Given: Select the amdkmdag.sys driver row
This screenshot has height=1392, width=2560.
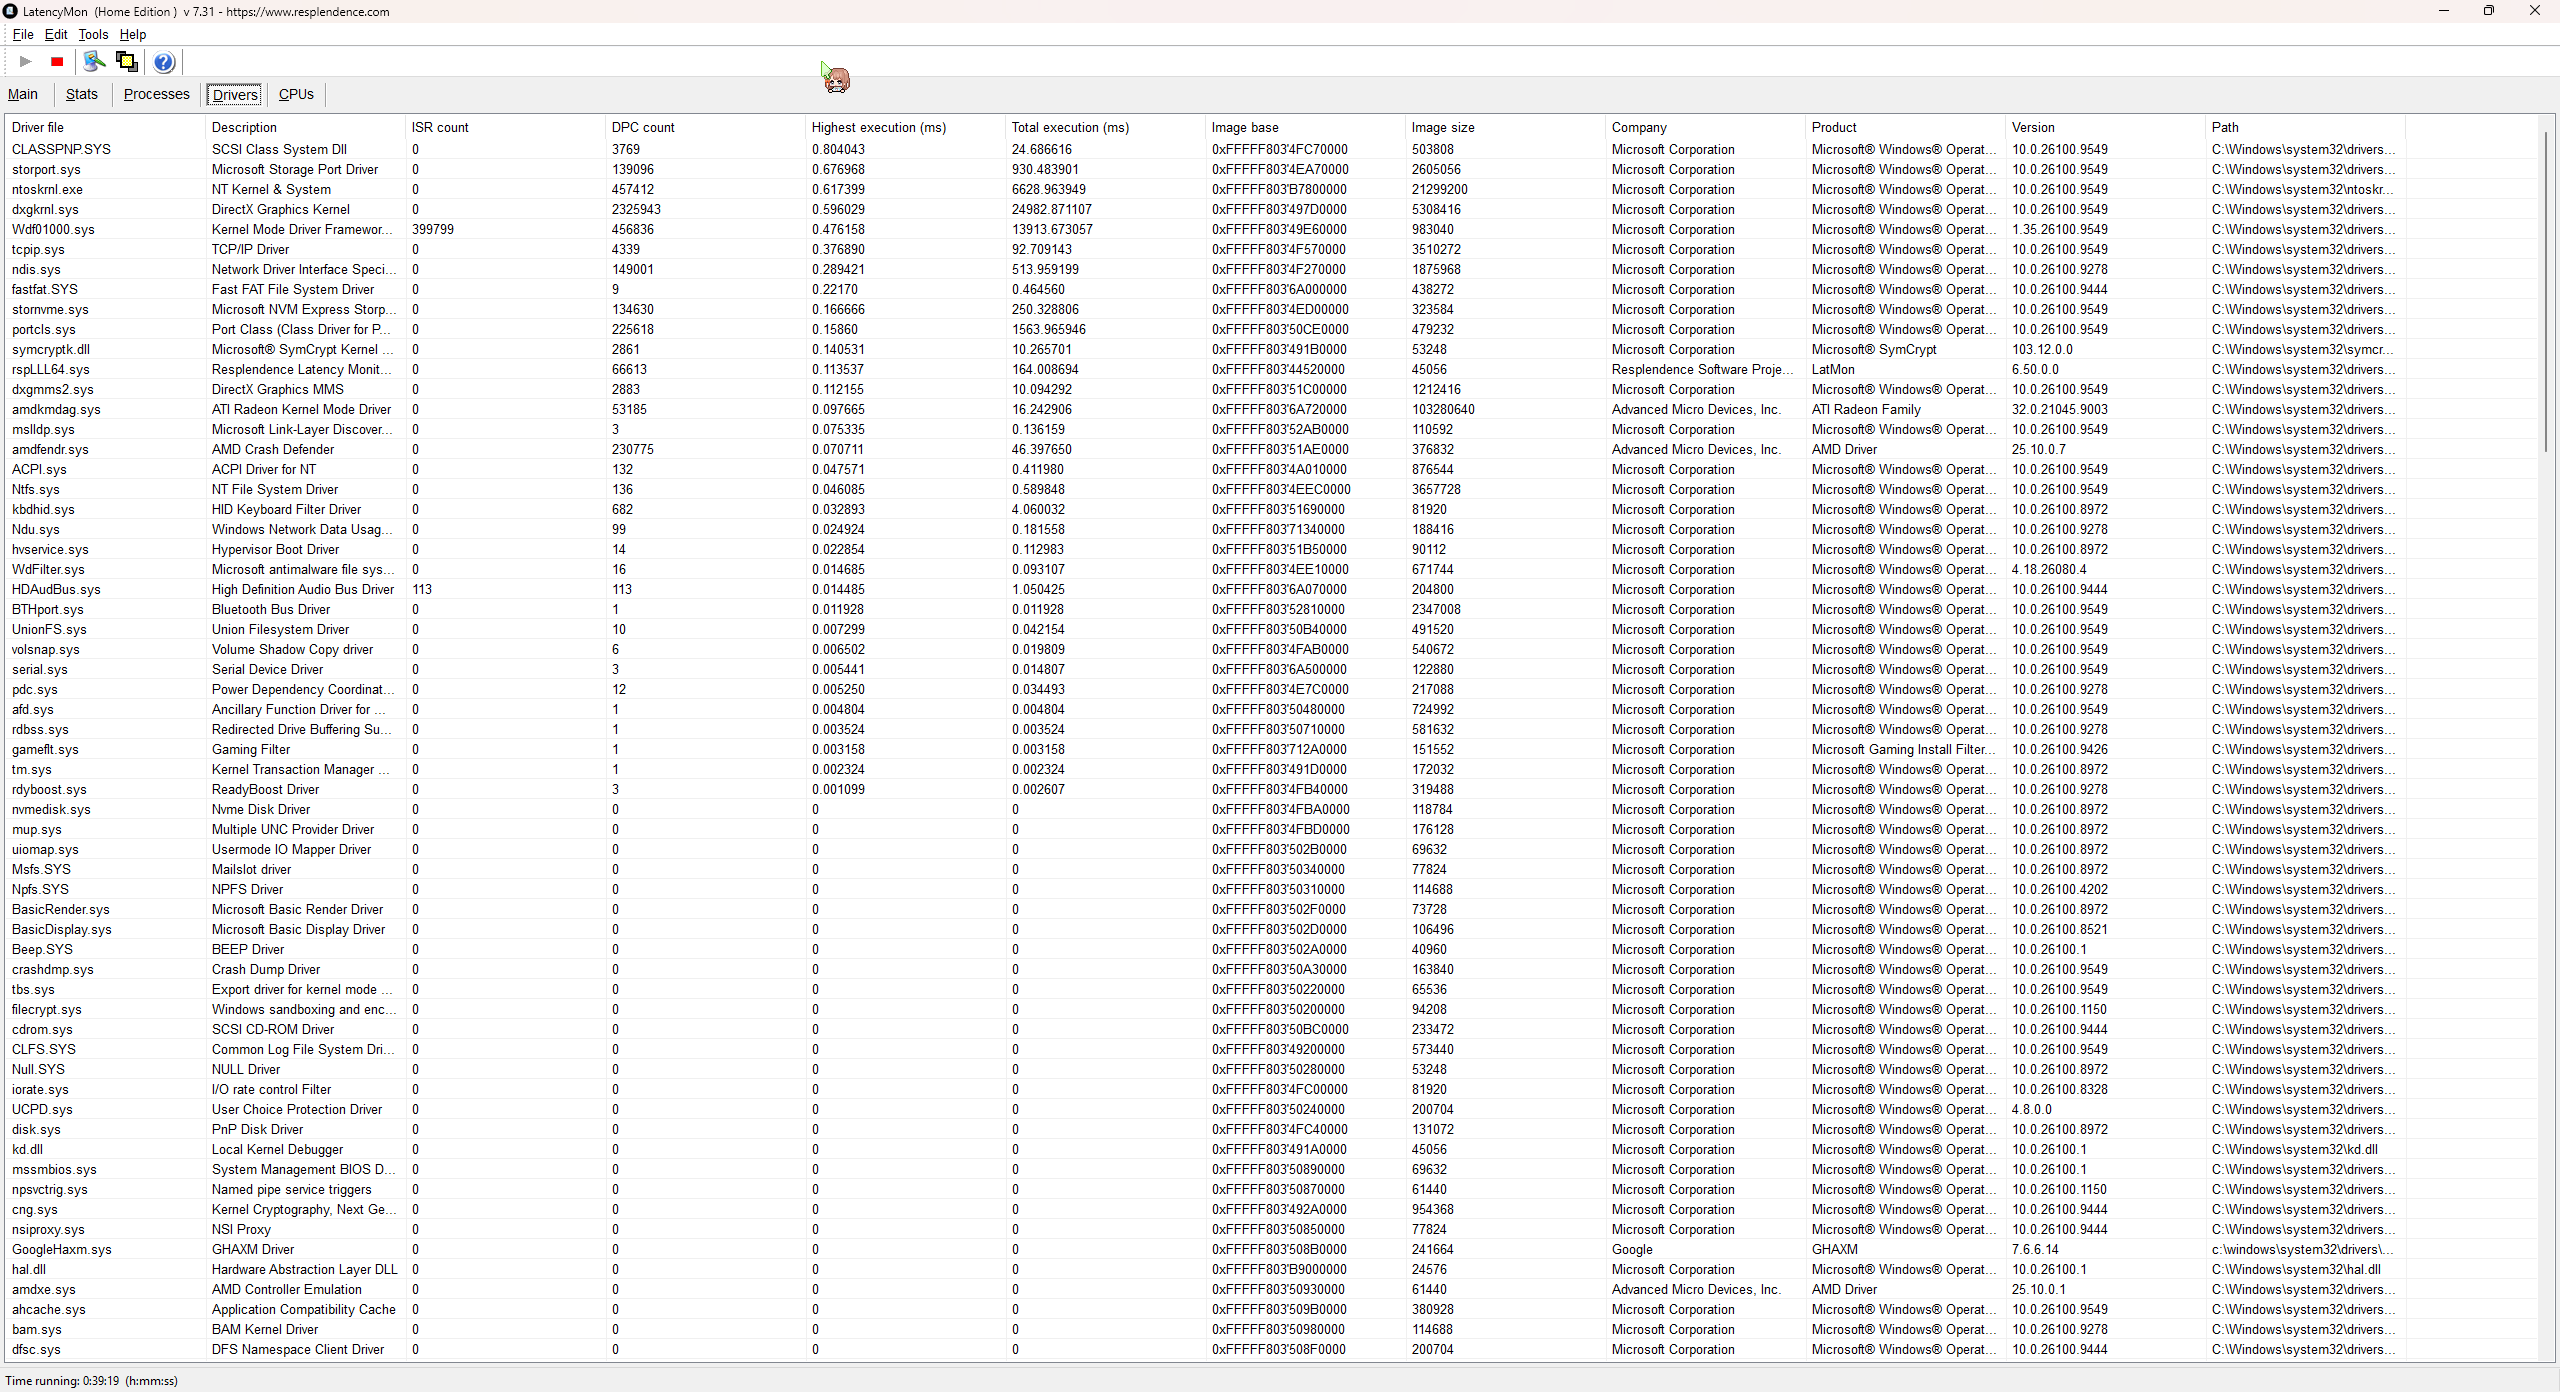Looking at the screenshot, I should click(x=1270, y=409).
